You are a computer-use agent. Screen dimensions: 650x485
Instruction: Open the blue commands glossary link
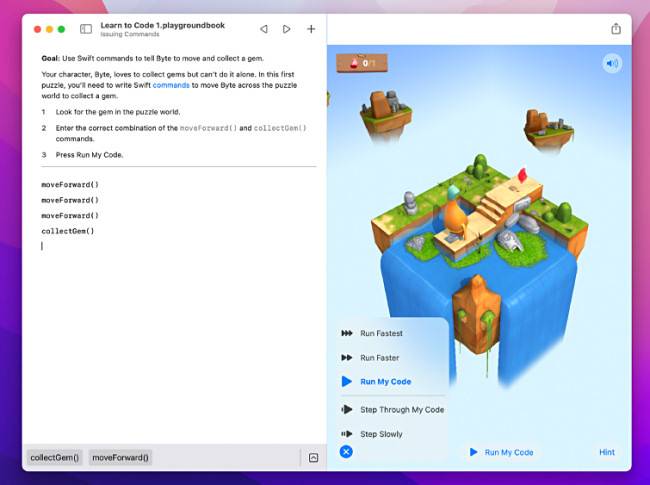tap(171, 85)
